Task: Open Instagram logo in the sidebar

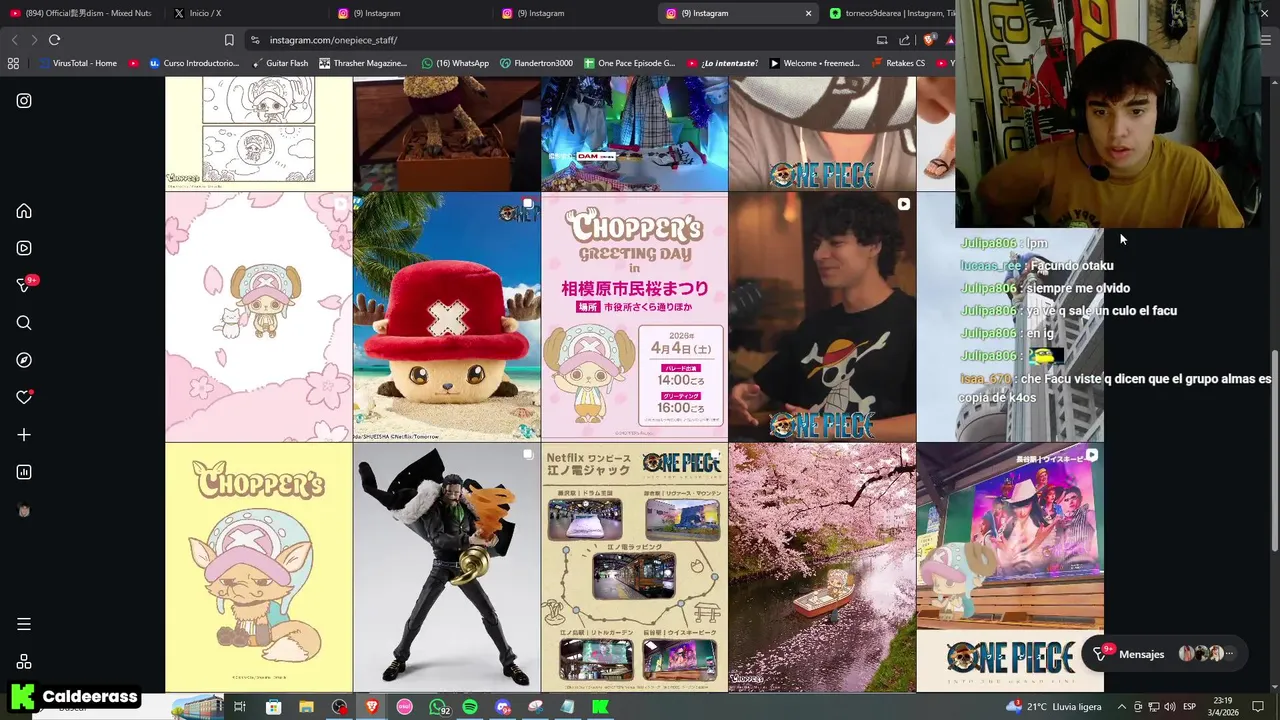Action: (24, 101)
